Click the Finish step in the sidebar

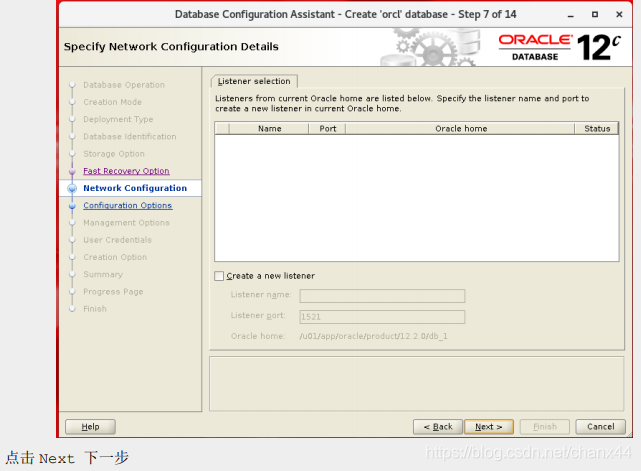point(95,309)
